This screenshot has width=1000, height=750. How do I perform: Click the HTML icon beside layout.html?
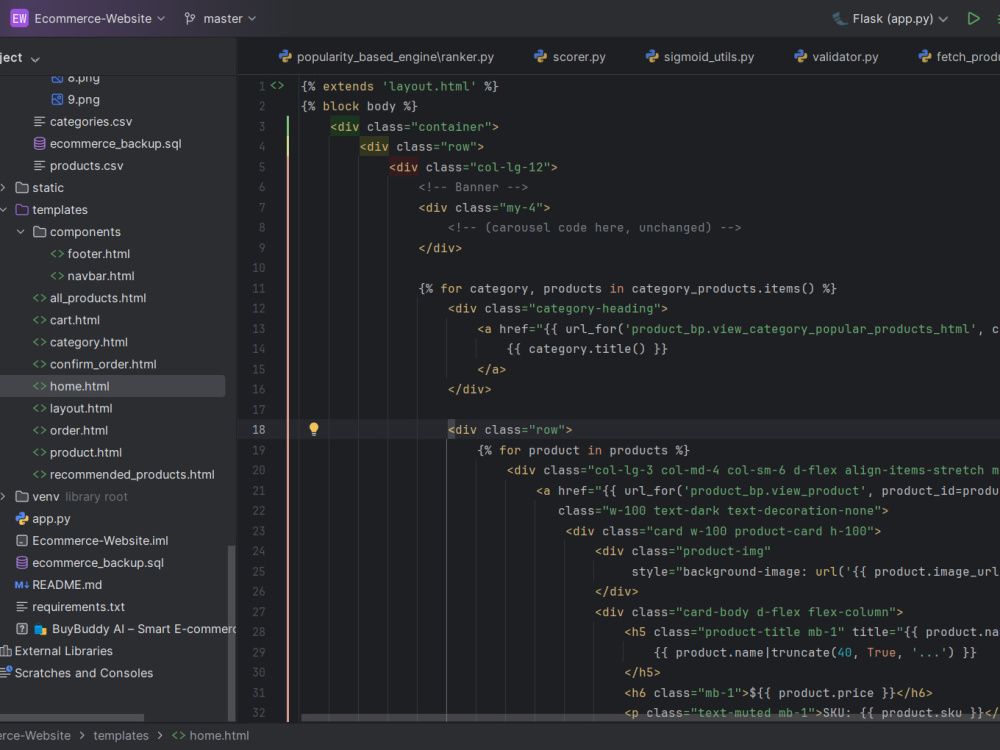tap(40, 408)
